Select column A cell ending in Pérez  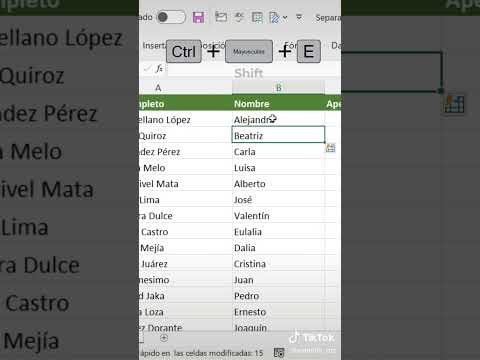(185, 151)
